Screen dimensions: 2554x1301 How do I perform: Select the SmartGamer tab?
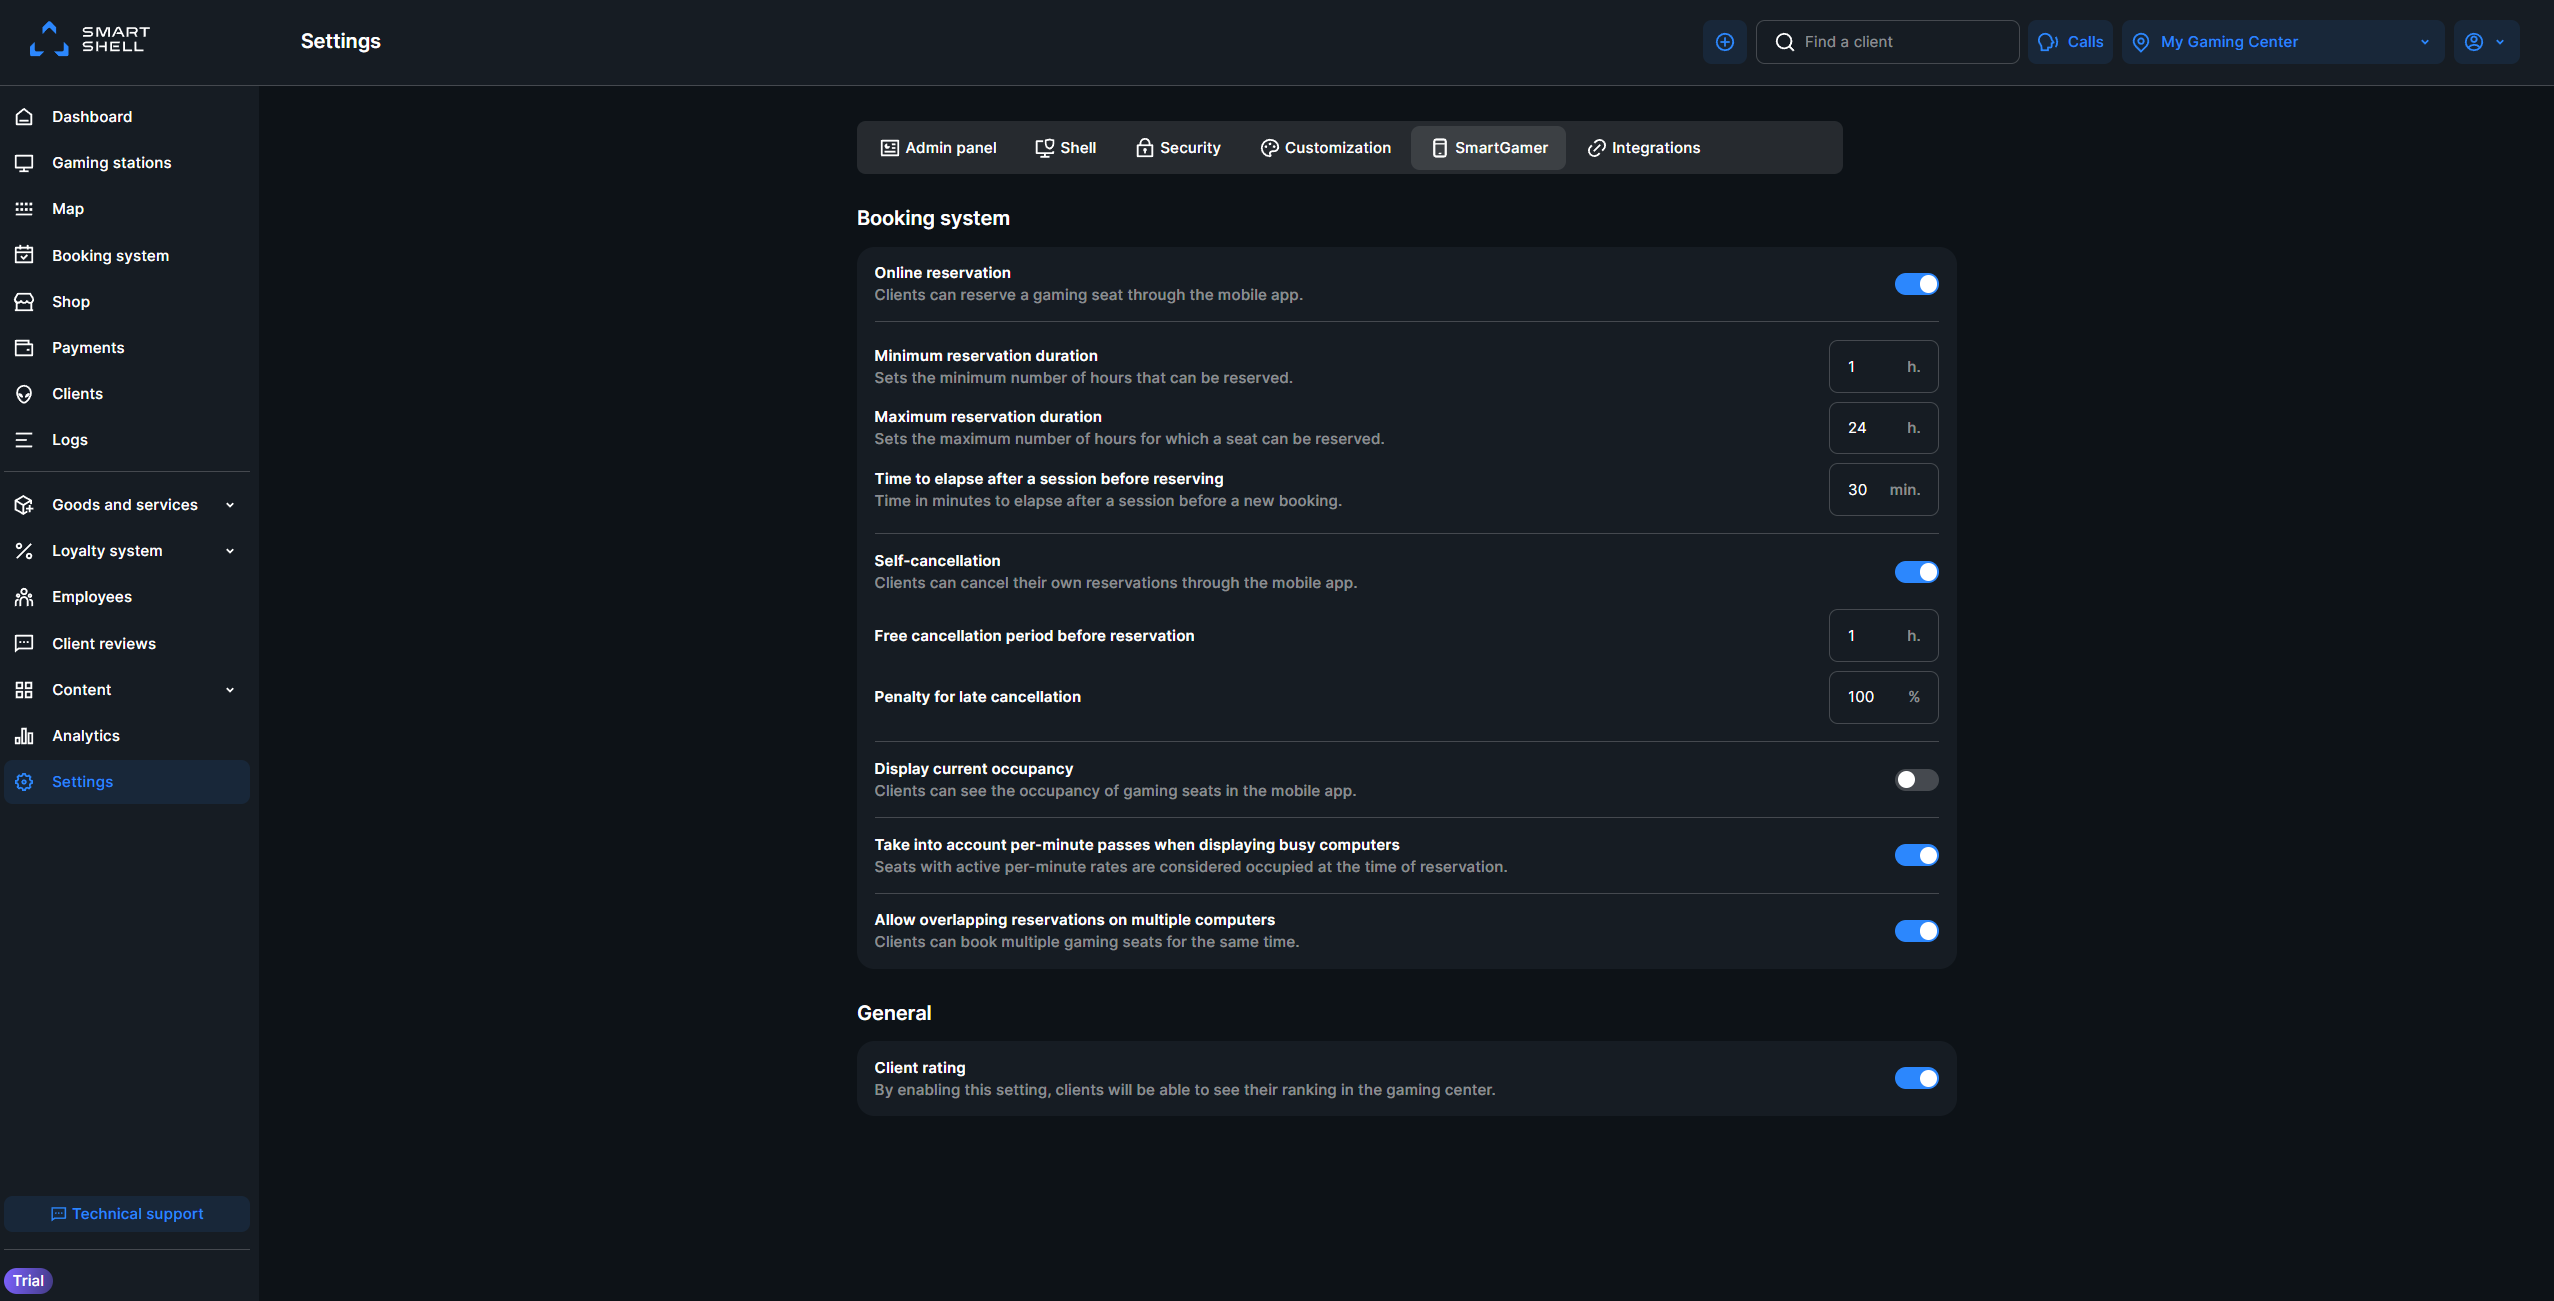click(x=1488, y=148)
